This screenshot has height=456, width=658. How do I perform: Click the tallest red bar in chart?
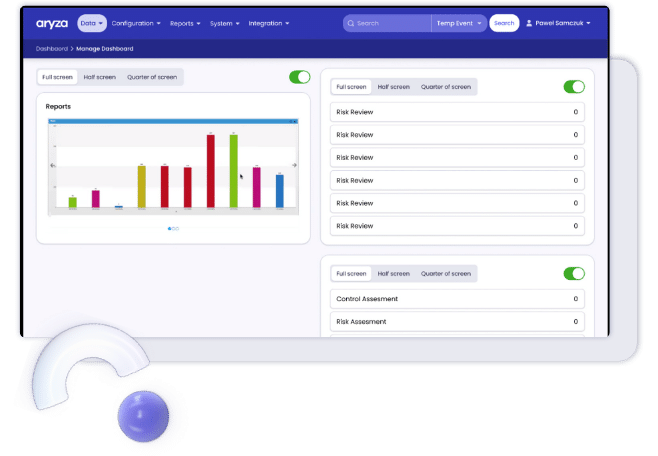pos(211,171)
